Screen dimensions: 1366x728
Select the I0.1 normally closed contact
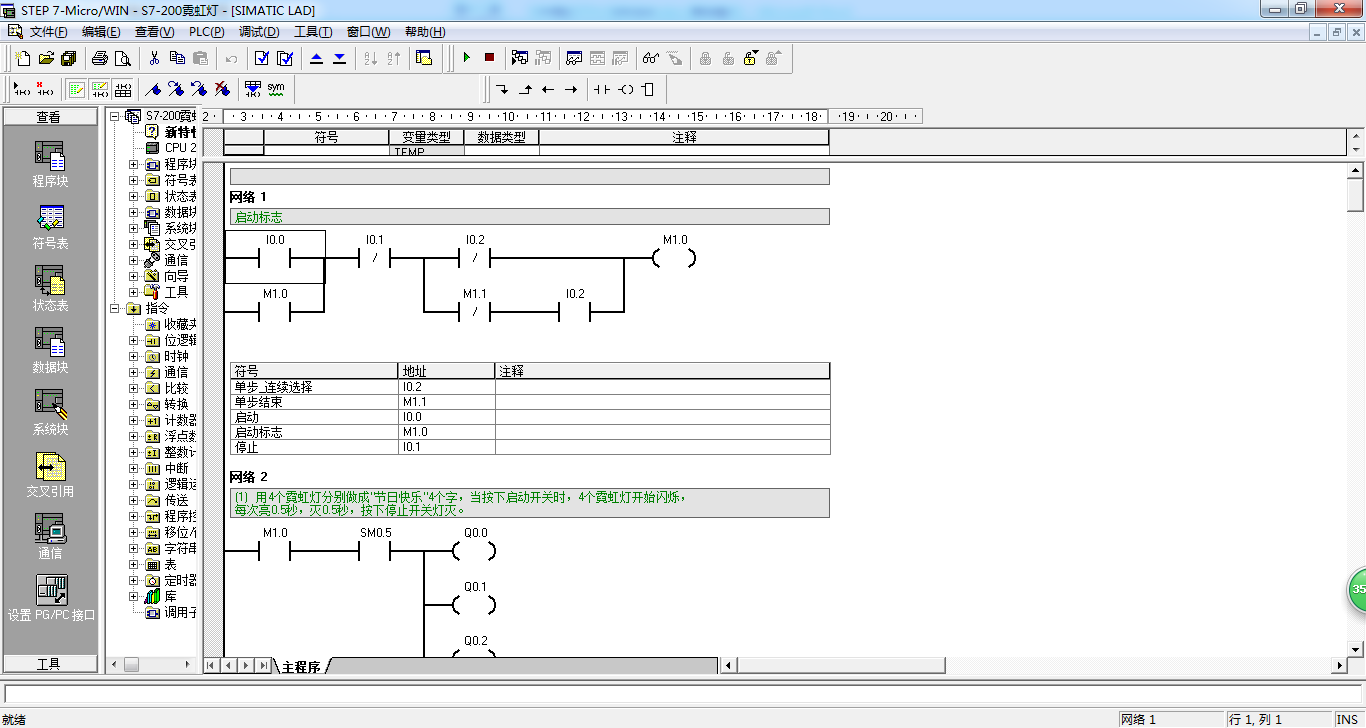coord(375,258)
